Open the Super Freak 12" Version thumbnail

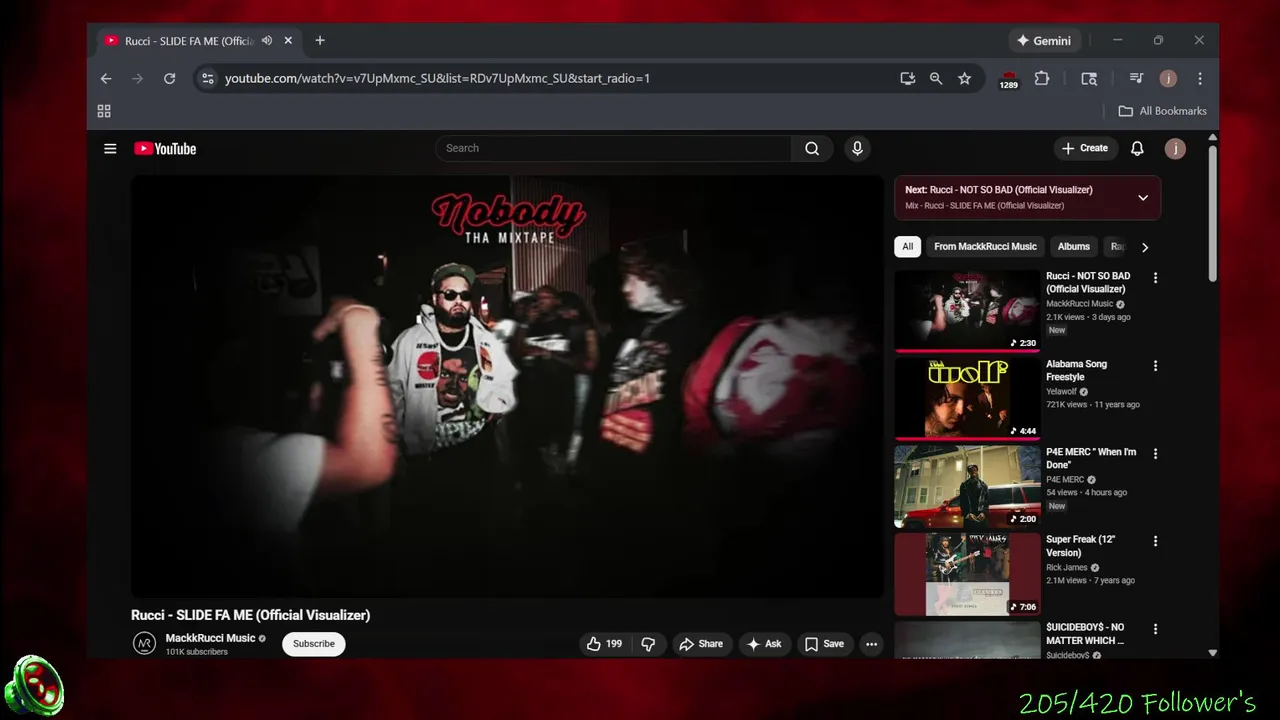tap(967, 574)
